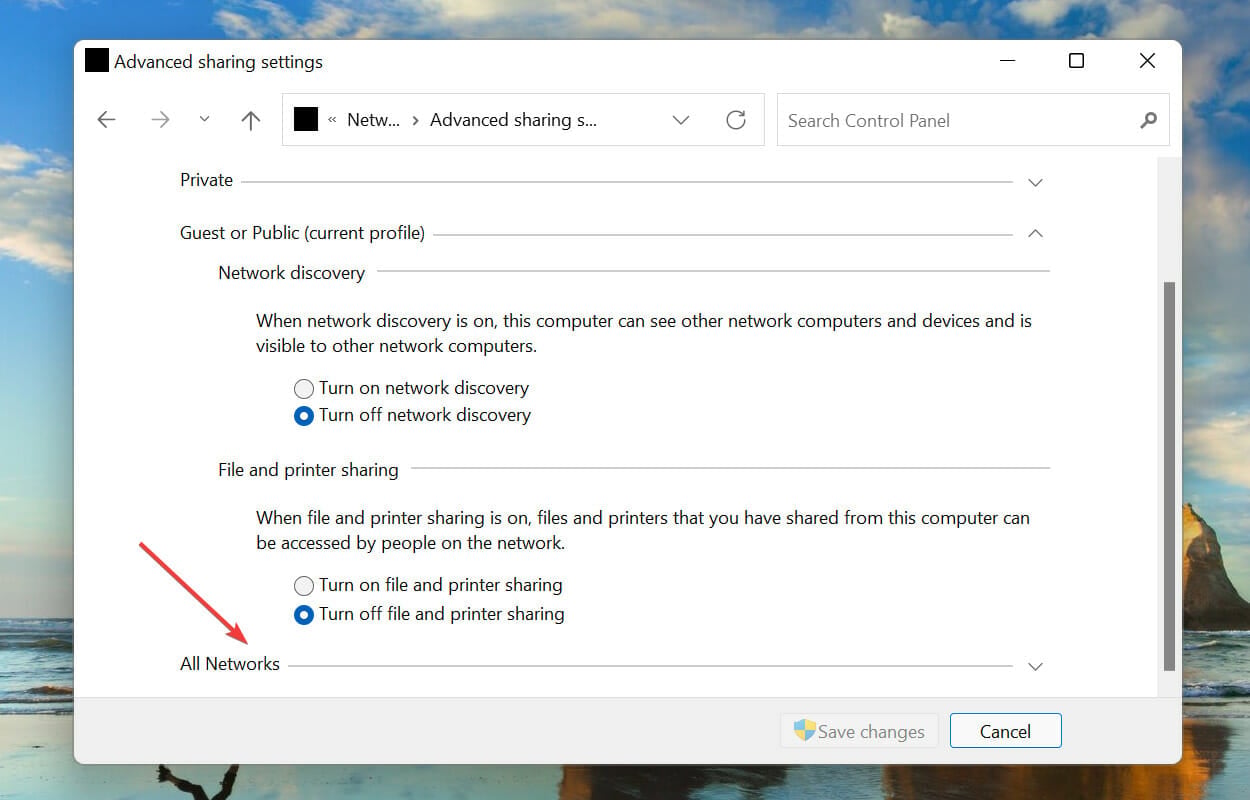Collapse the Guest or Public profile section
Image resolution: width=1250 pixels, height=800 pixels.
[x=1036, y=233]
